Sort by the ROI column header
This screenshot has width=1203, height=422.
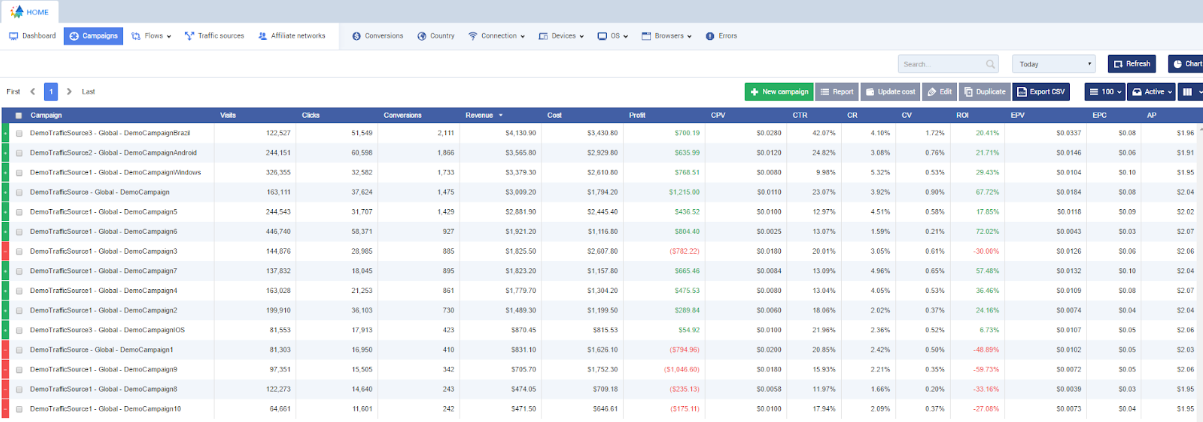click(963, 116)
